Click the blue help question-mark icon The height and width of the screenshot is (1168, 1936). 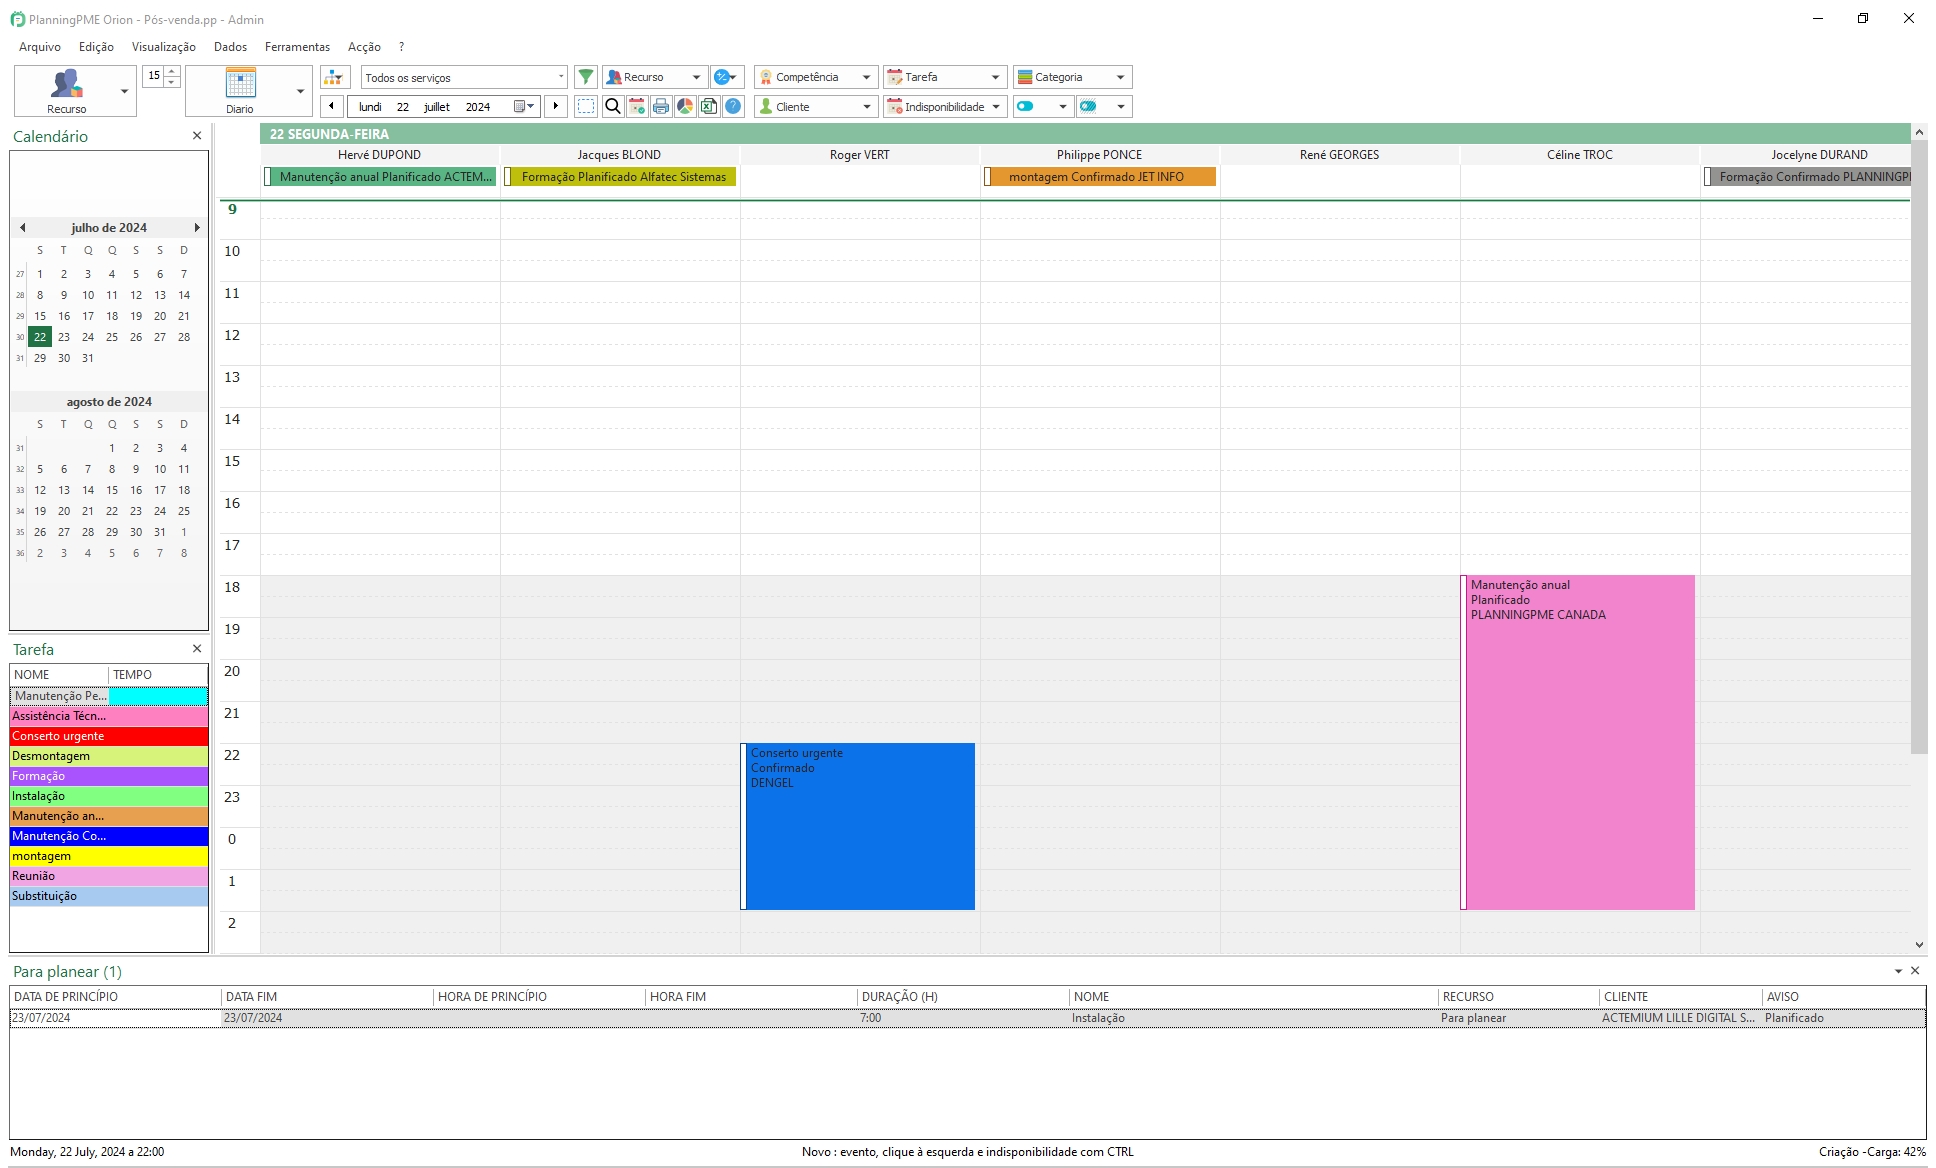(x=733, y=106)
